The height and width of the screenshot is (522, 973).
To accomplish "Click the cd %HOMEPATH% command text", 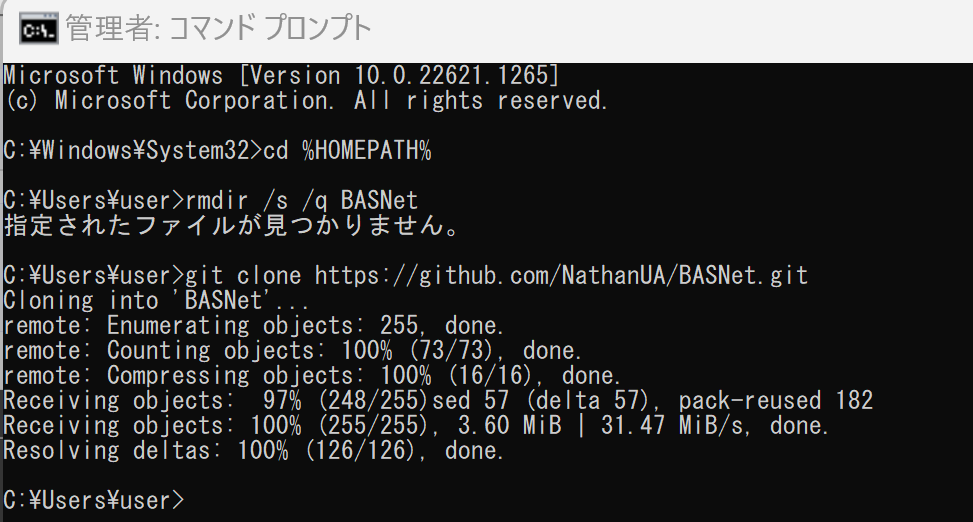I will [x=347, y=151].
